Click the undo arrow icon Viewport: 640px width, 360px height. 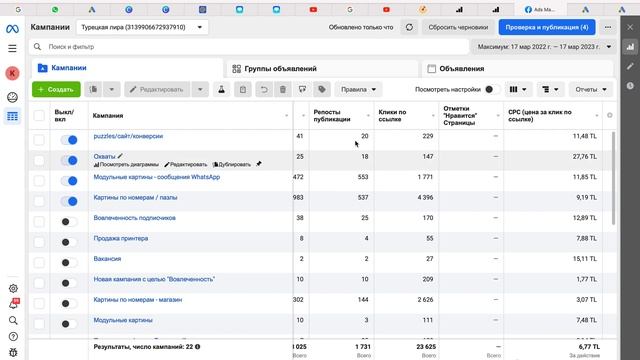coord(264,89)
